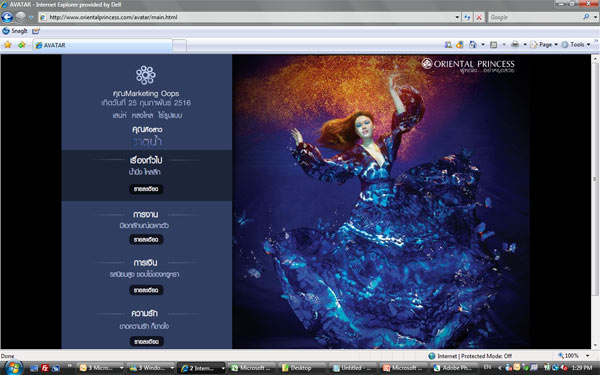Open the Windows Start orb

tap(13, 368)
